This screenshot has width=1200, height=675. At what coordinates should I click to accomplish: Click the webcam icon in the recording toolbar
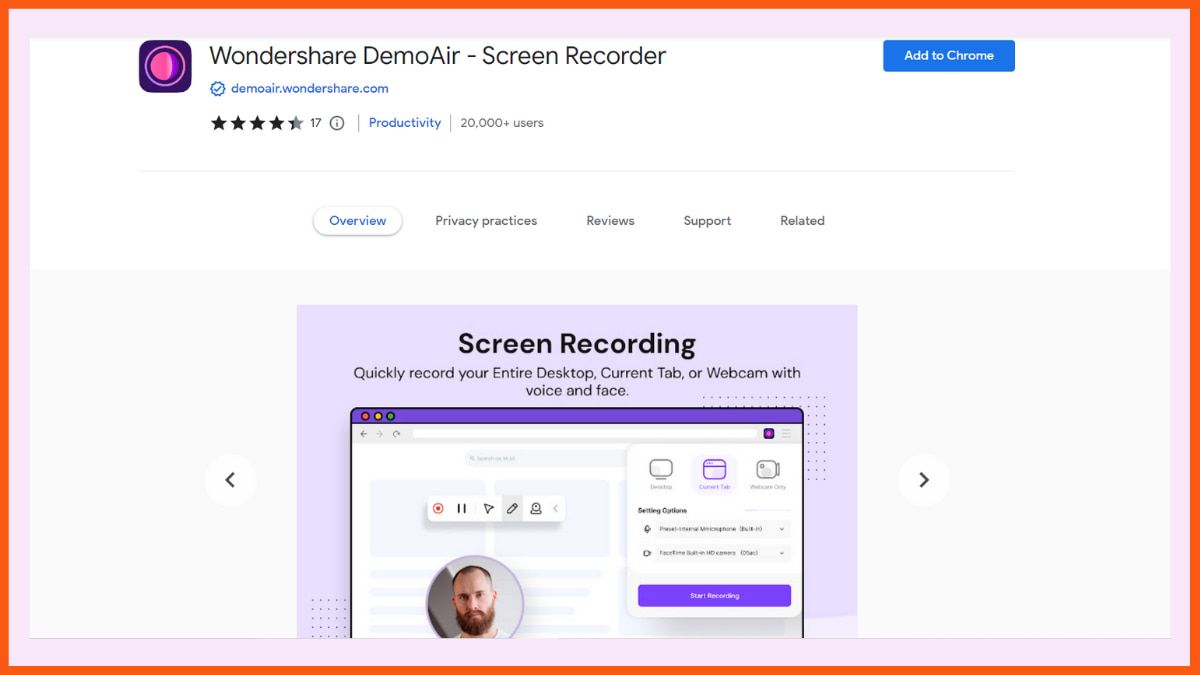point(536,508)
